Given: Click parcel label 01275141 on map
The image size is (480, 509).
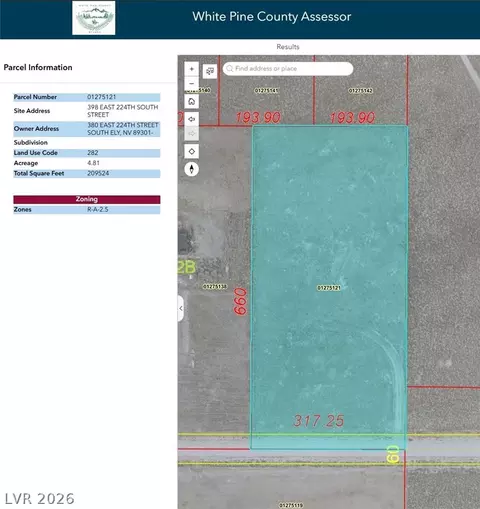Looking at the screenshot, I should click(267, 91).
